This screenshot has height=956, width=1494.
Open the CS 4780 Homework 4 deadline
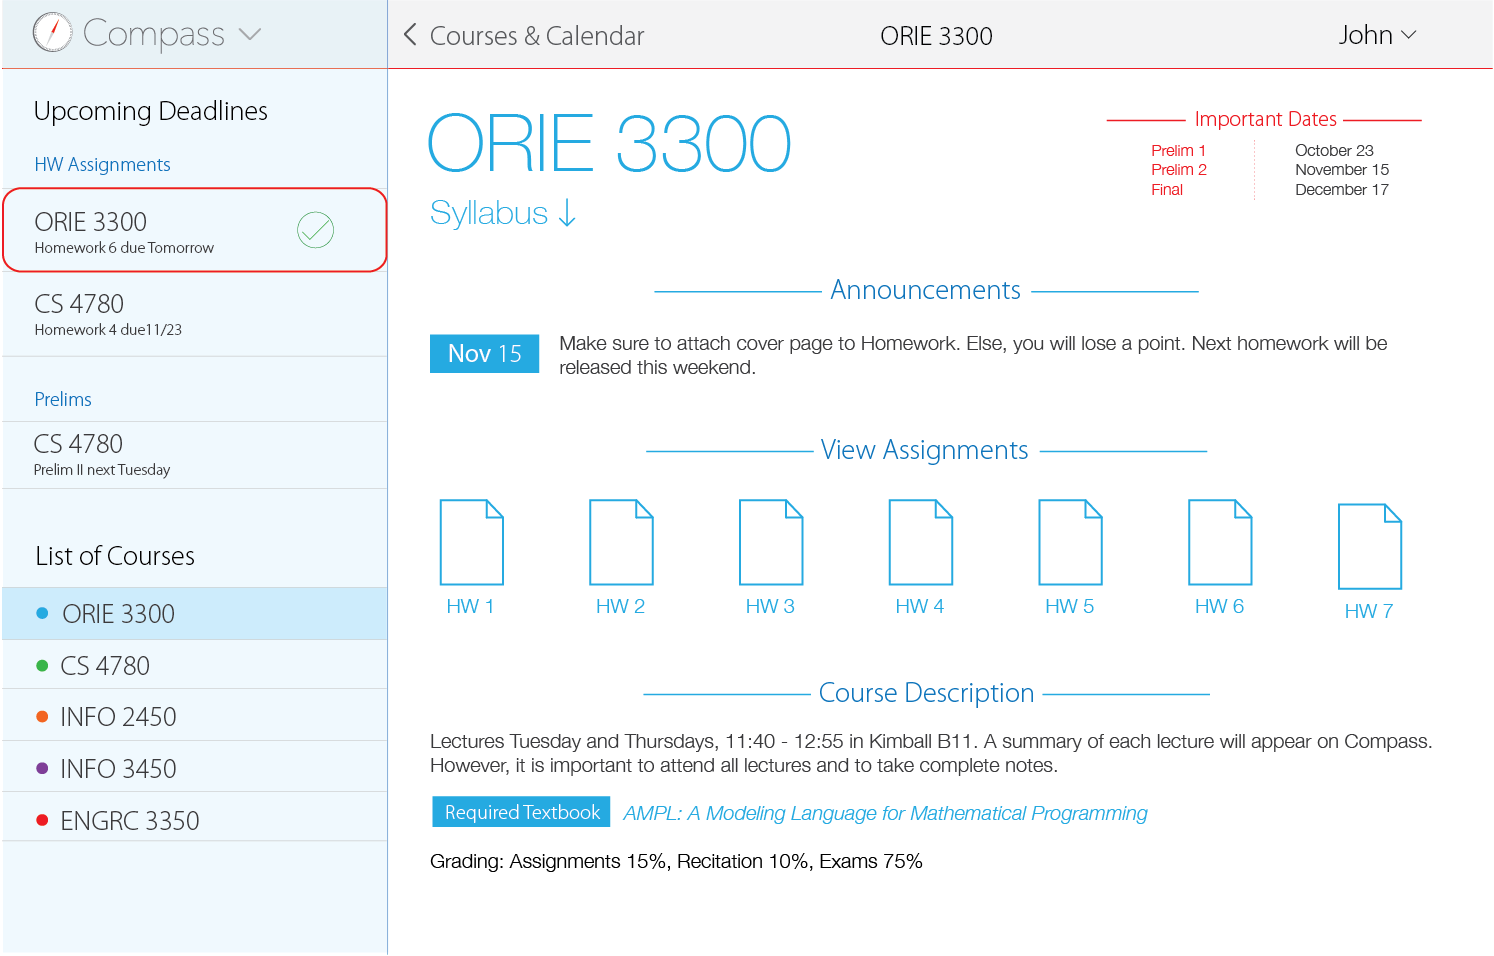point(195,314)
